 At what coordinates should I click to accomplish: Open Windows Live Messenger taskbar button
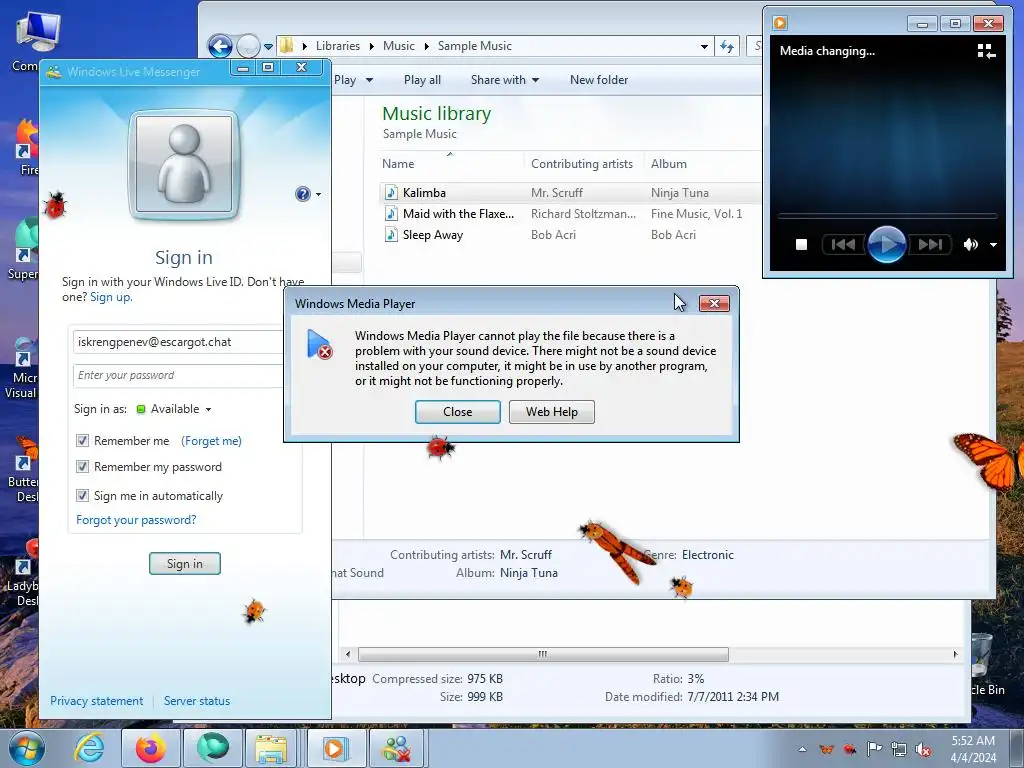[x=397, y=748]
